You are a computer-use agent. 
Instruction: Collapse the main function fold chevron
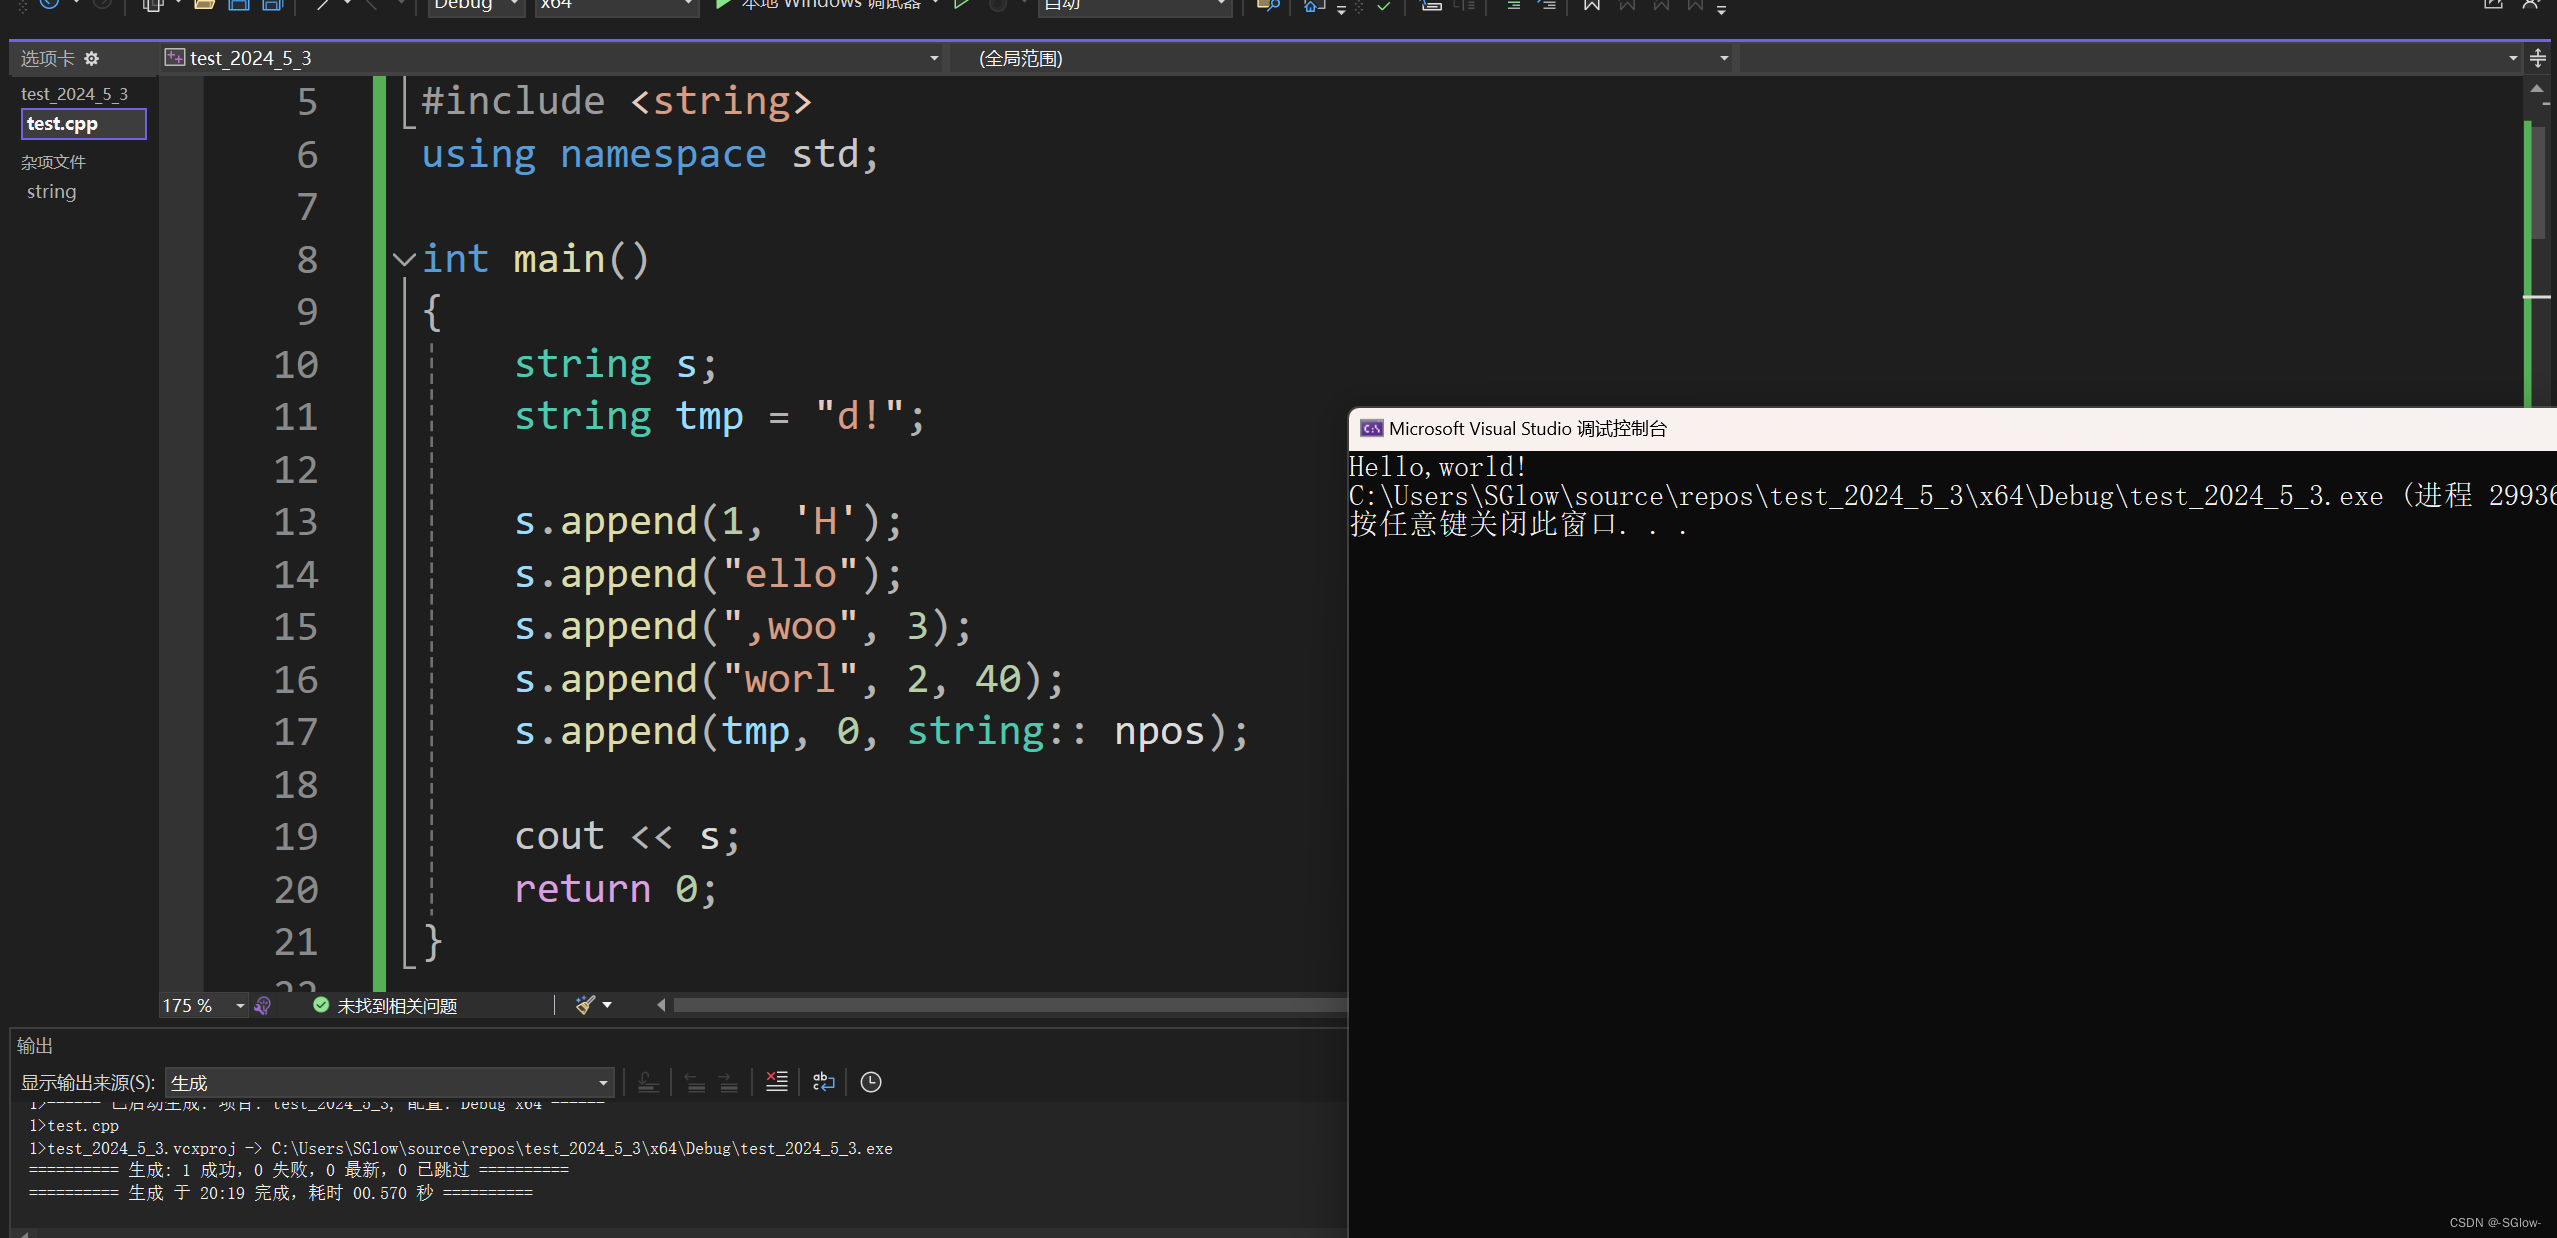click(x=404, y=260)
